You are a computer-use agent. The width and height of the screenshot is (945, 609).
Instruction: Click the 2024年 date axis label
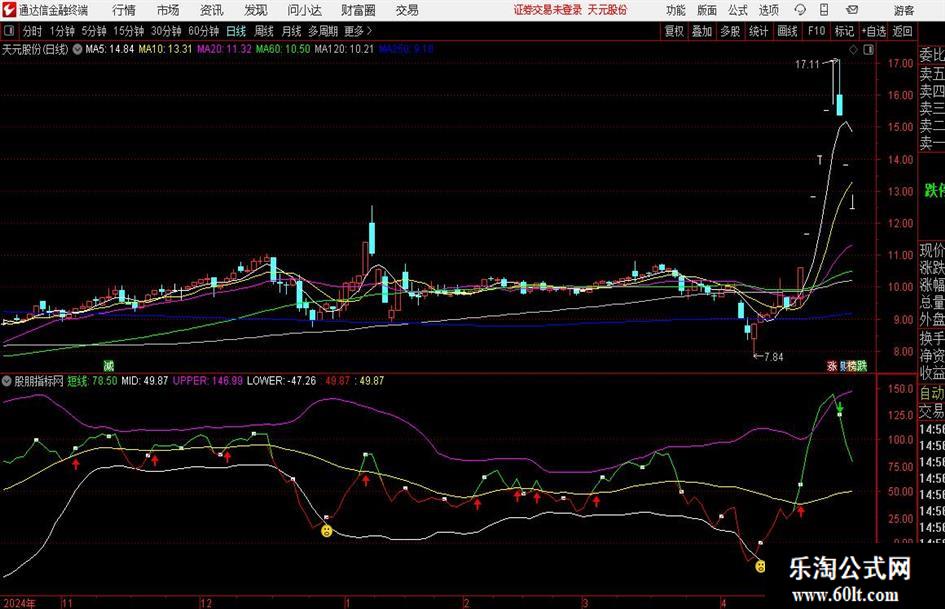[19, 603]
